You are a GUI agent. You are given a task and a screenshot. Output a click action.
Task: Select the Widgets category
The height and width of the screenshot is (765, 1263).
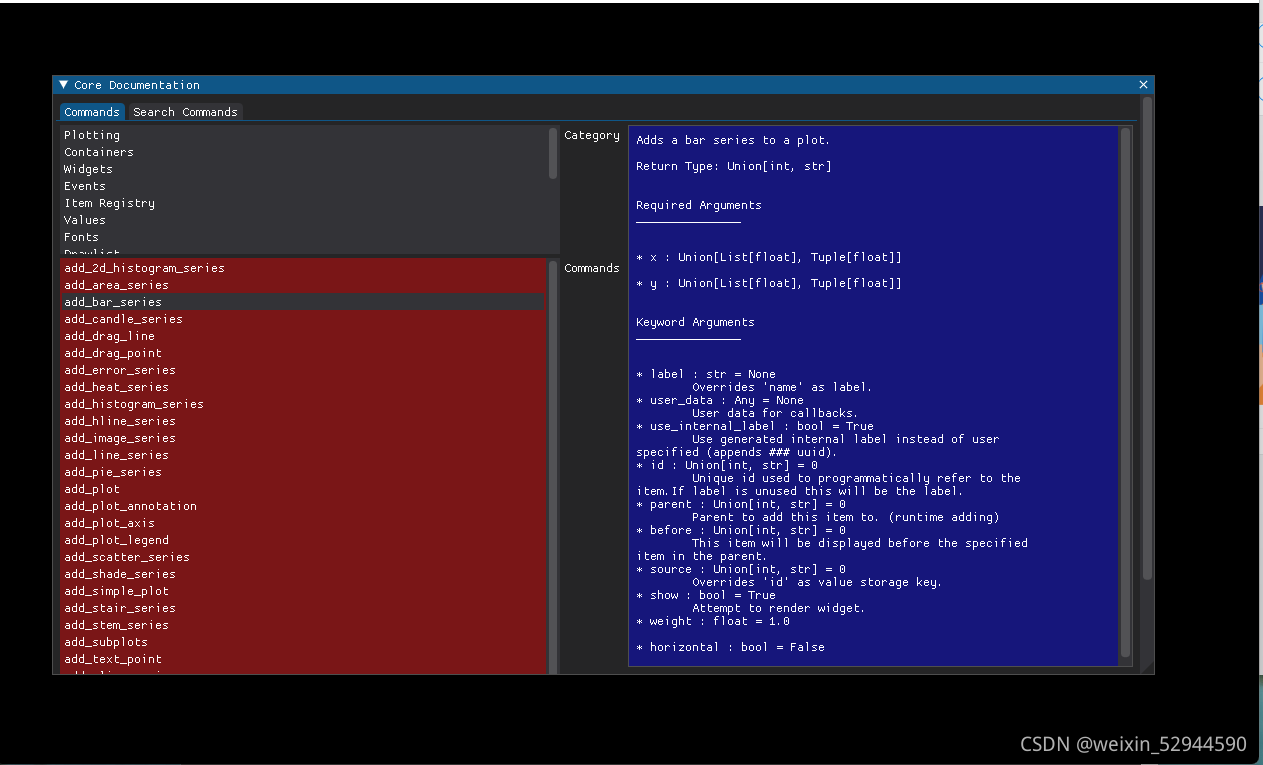coord(87,169)
